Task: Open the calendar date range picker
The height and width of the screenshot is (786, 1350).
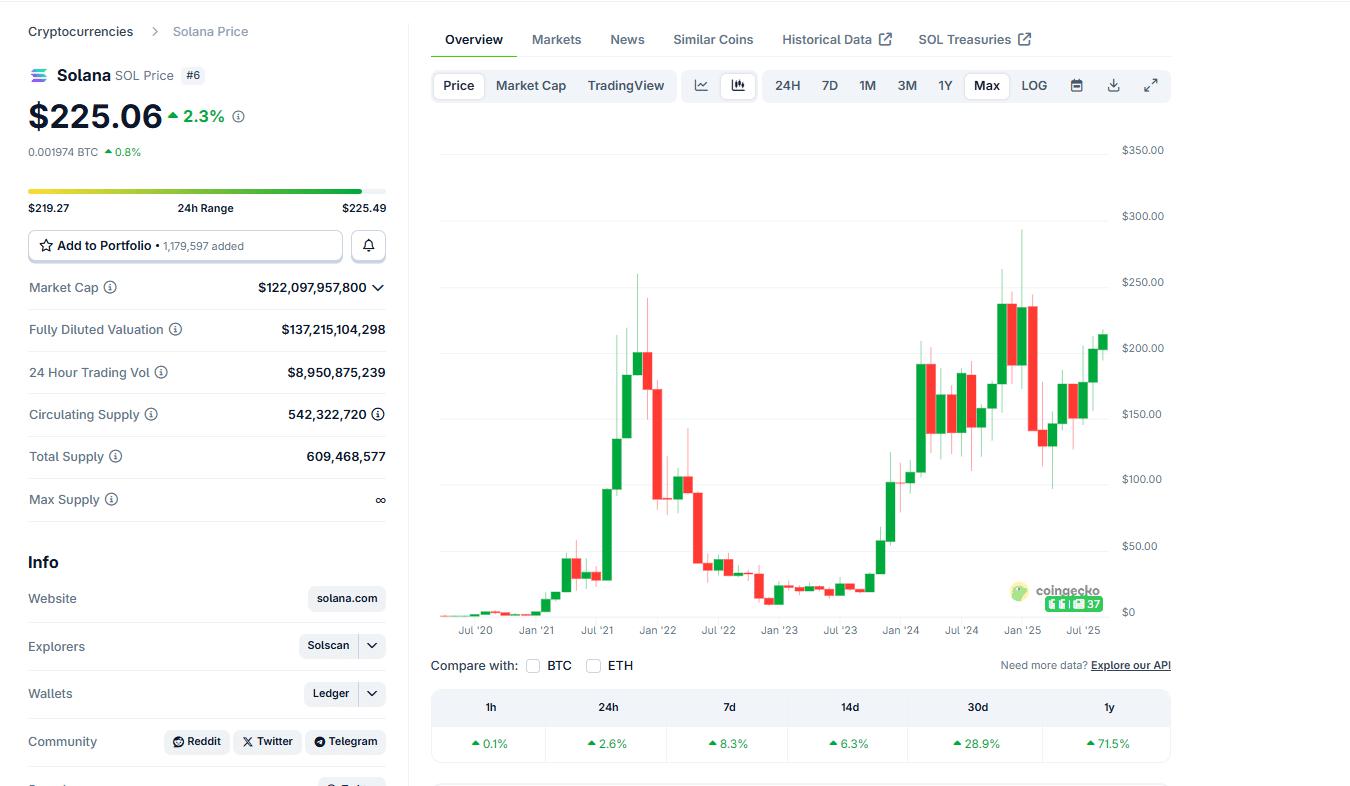Action: click(x=1076, y=86)
